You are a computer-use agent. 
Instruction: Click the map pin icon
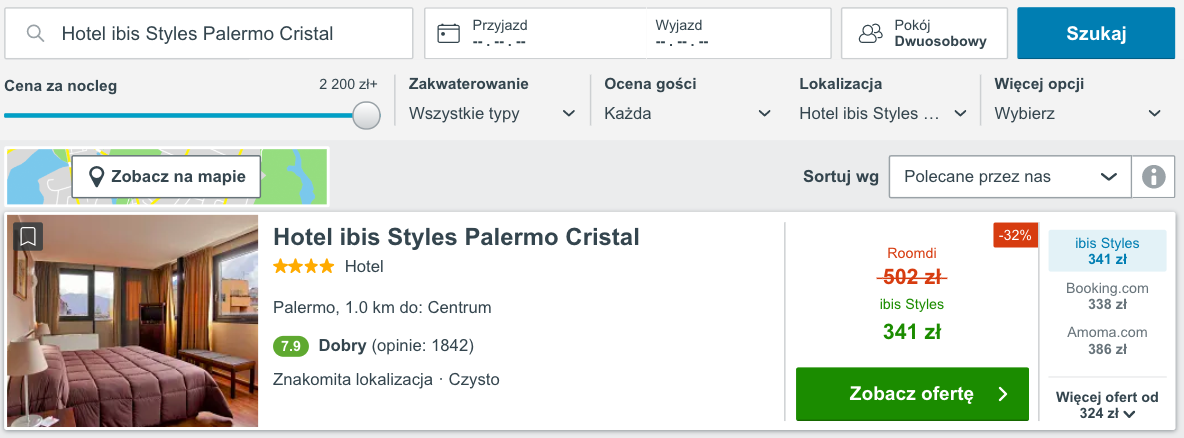click(x=96, y=177)
